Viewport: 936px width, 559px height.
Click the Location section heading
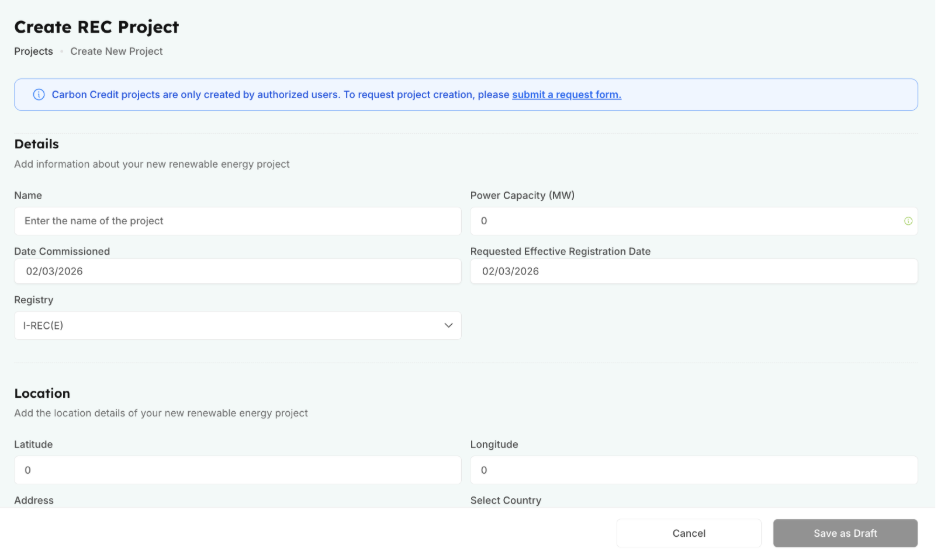[x=42, y=393]
